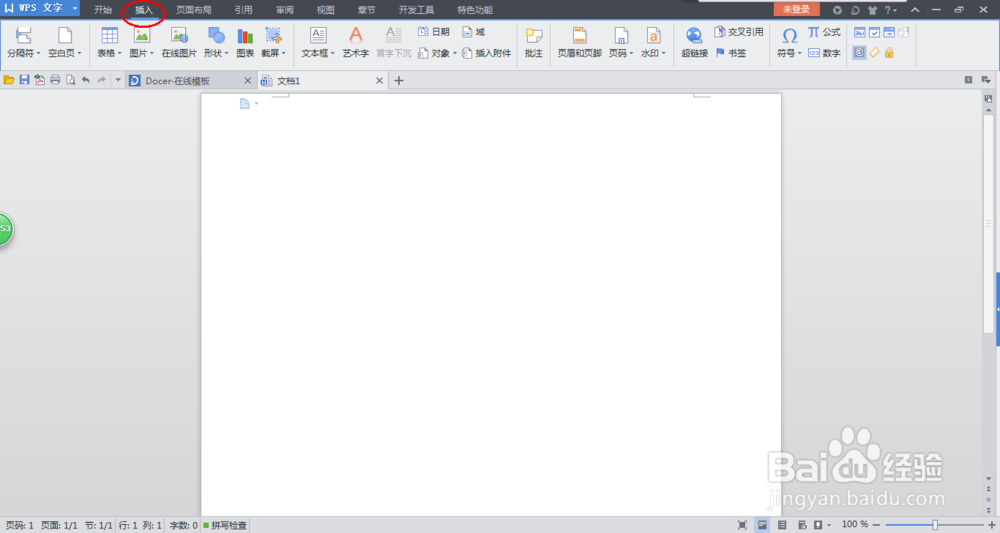Viewport: 1000px width, 533px height.
Task: Open the 页码 page number dropdown
Action: (x=621, y=43)
